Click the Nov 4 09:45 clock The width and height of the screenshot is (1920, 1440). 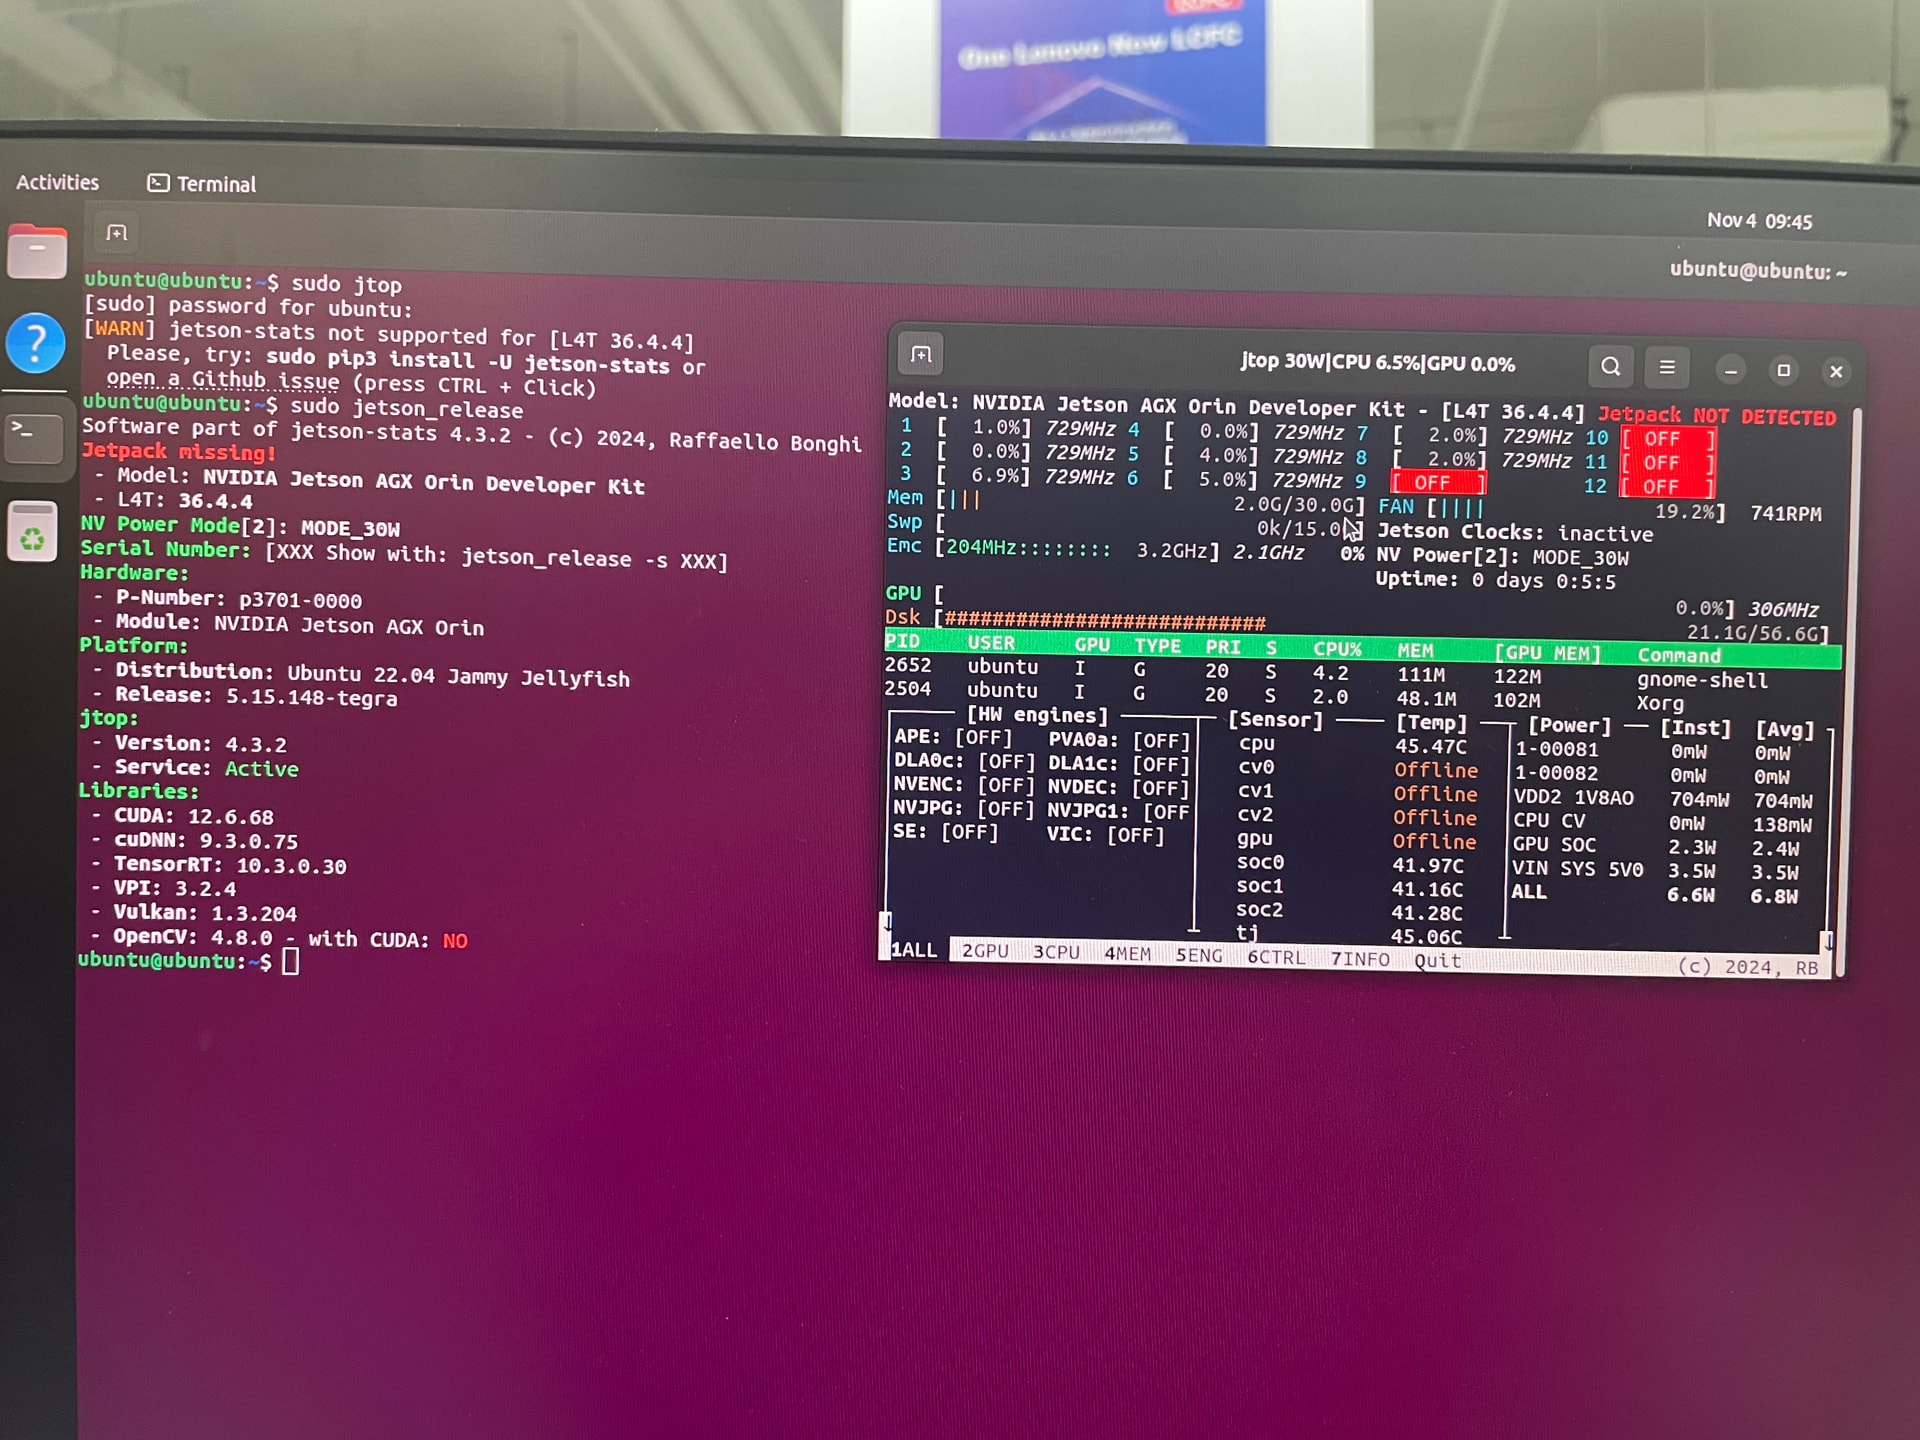1758,221
